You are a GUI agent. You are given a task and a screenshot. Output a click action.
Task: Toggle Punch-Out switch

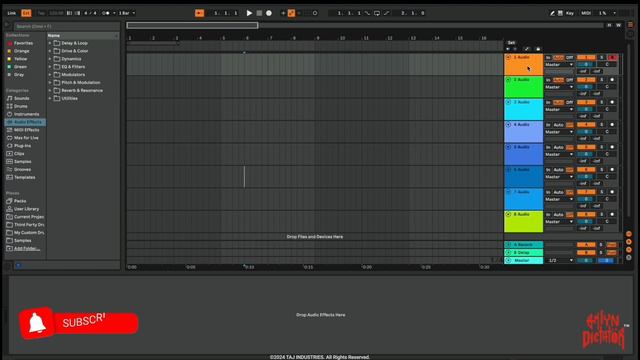coord(387,13)
